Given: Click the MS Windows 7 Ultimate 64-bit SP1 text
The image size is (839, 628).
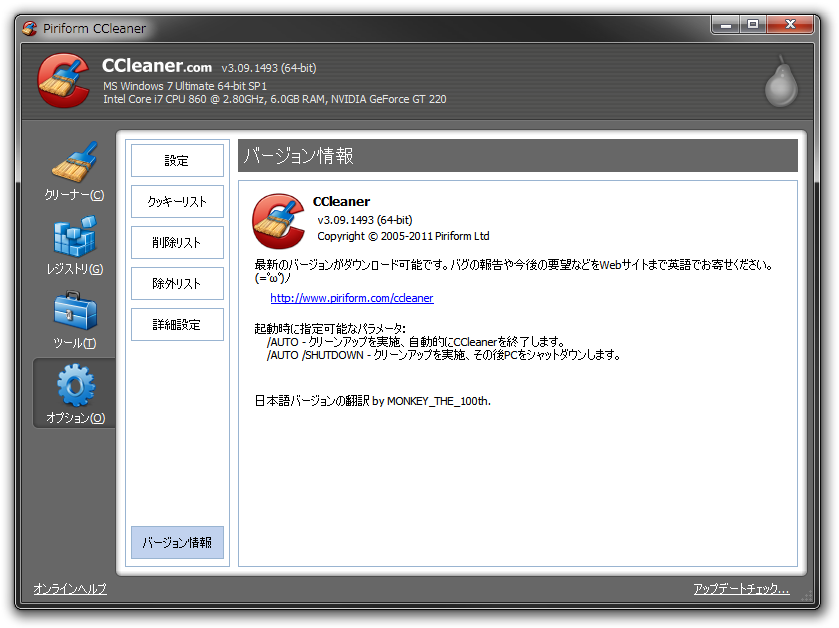Looking at the screenshot, I should pos(185,86).
